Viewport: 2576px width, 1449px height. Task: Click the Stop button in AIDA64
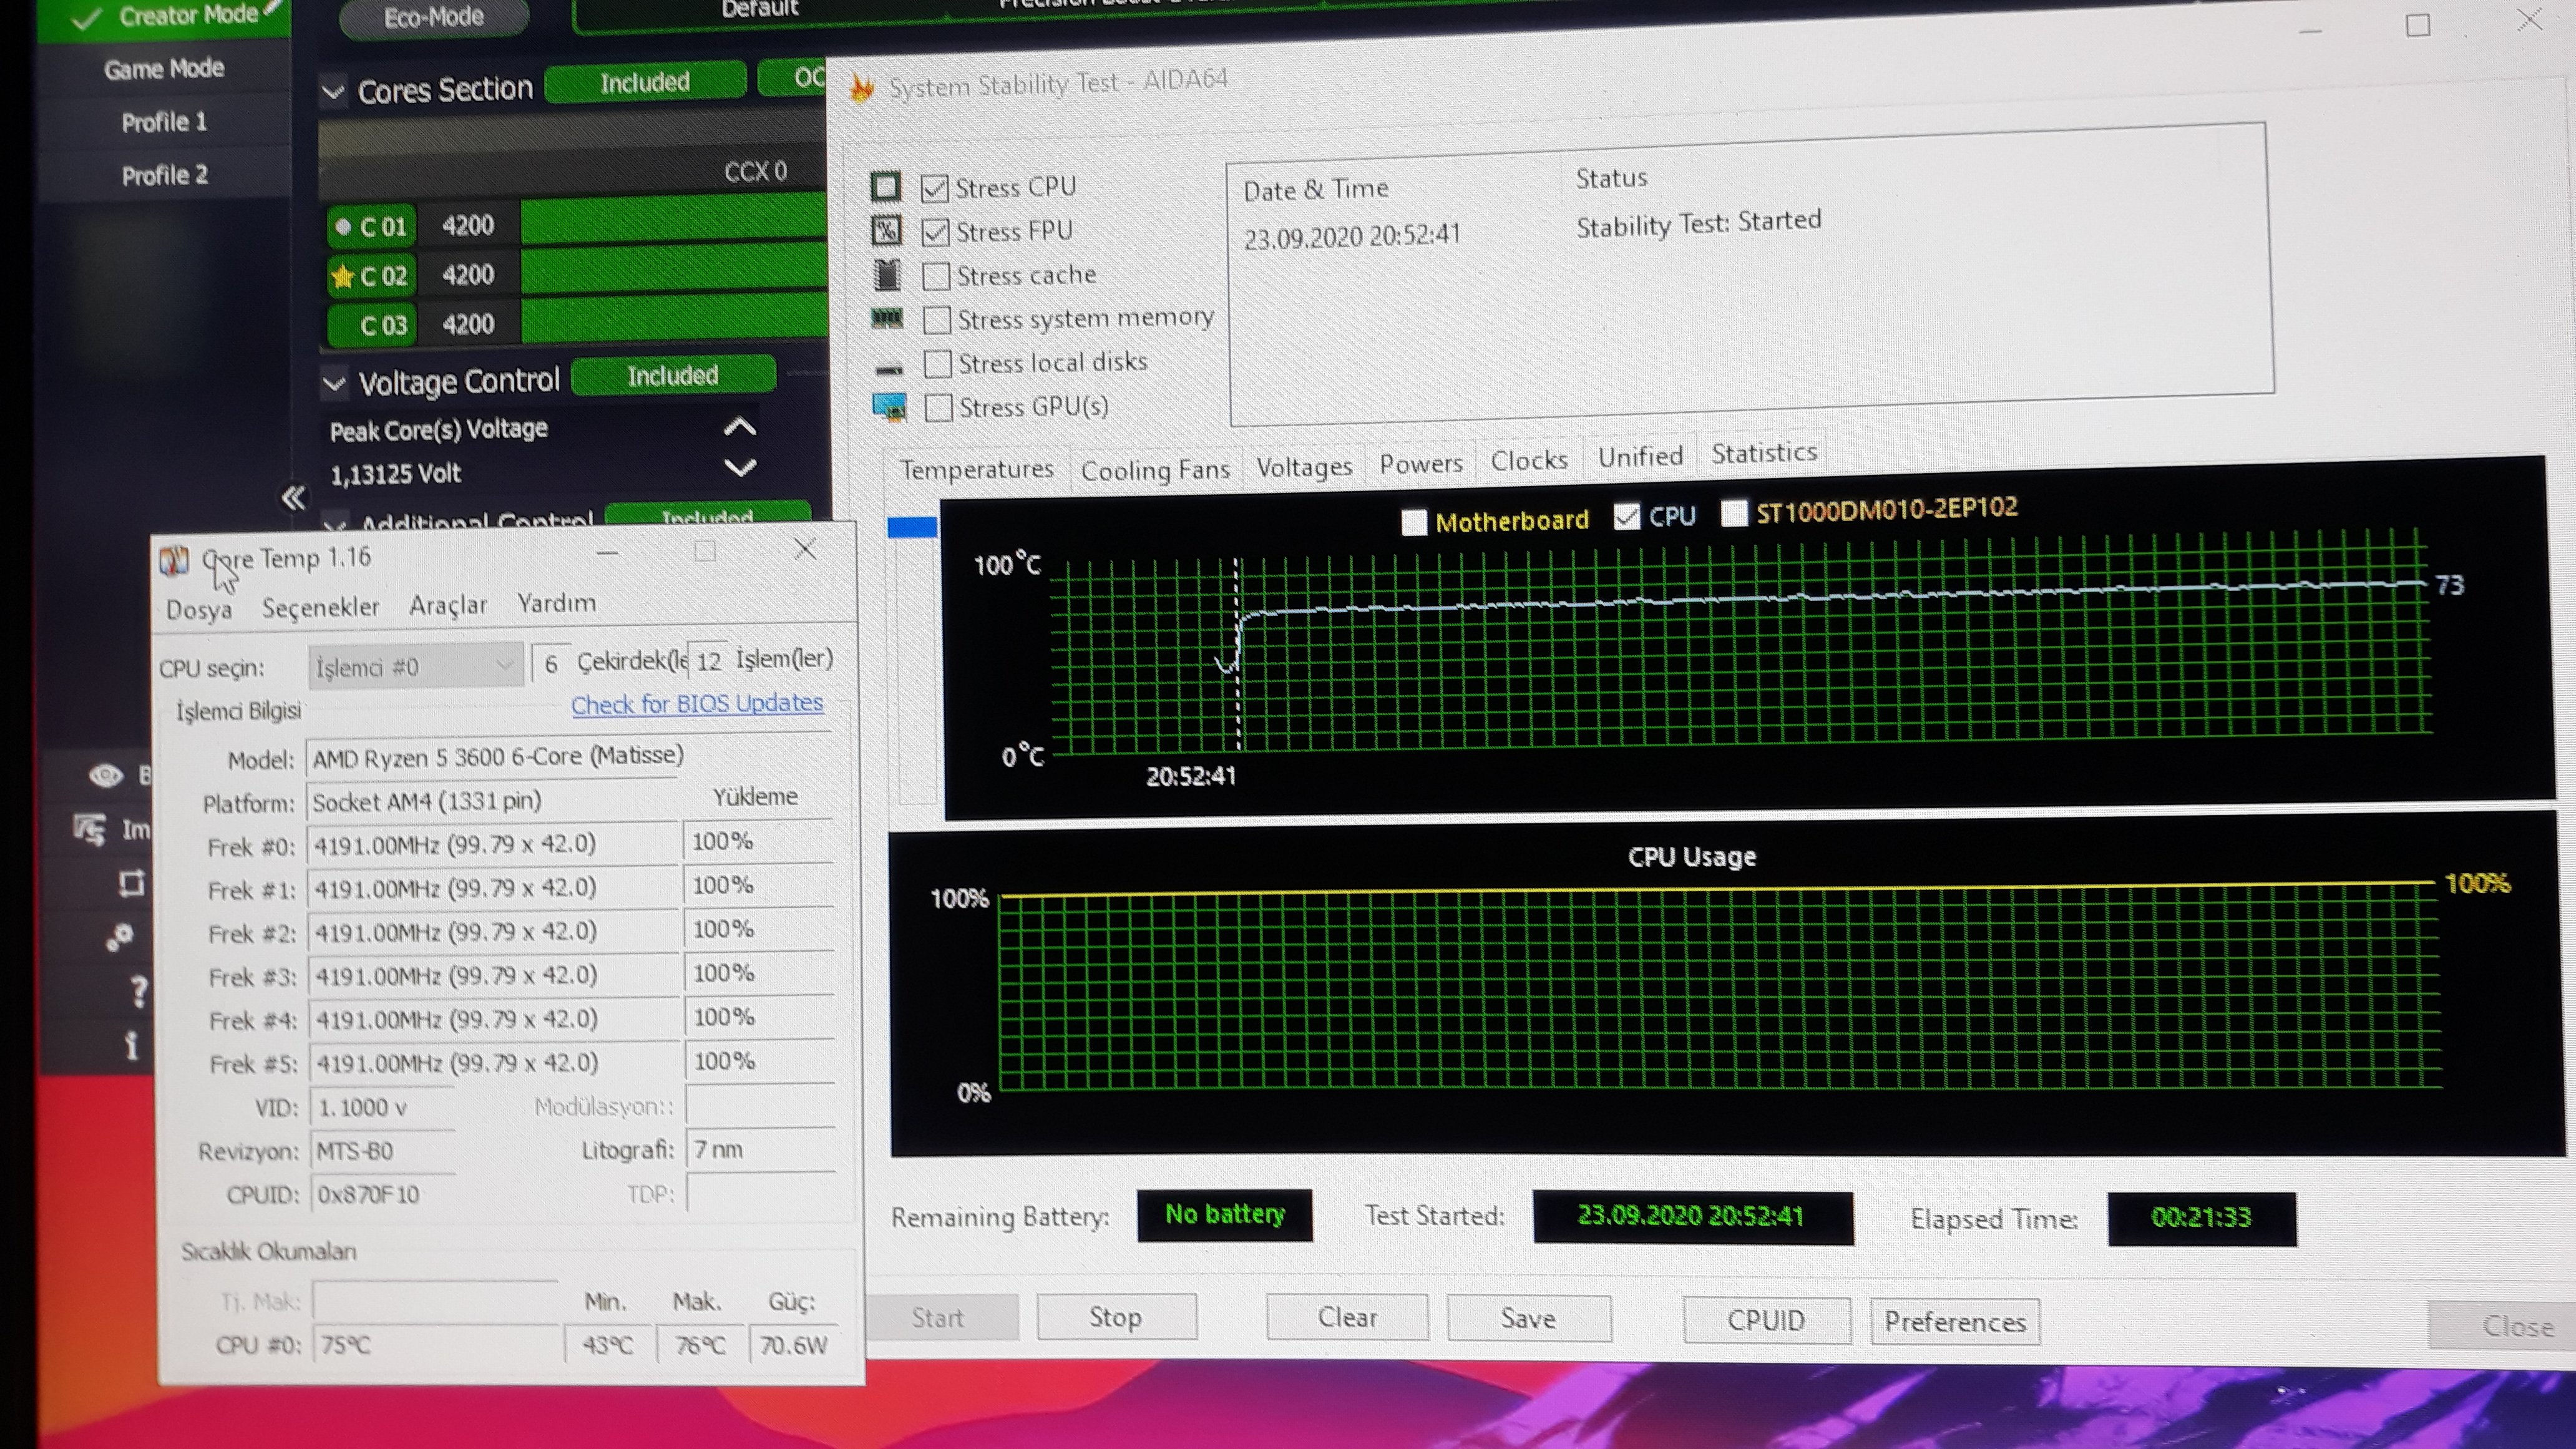1116,1317
